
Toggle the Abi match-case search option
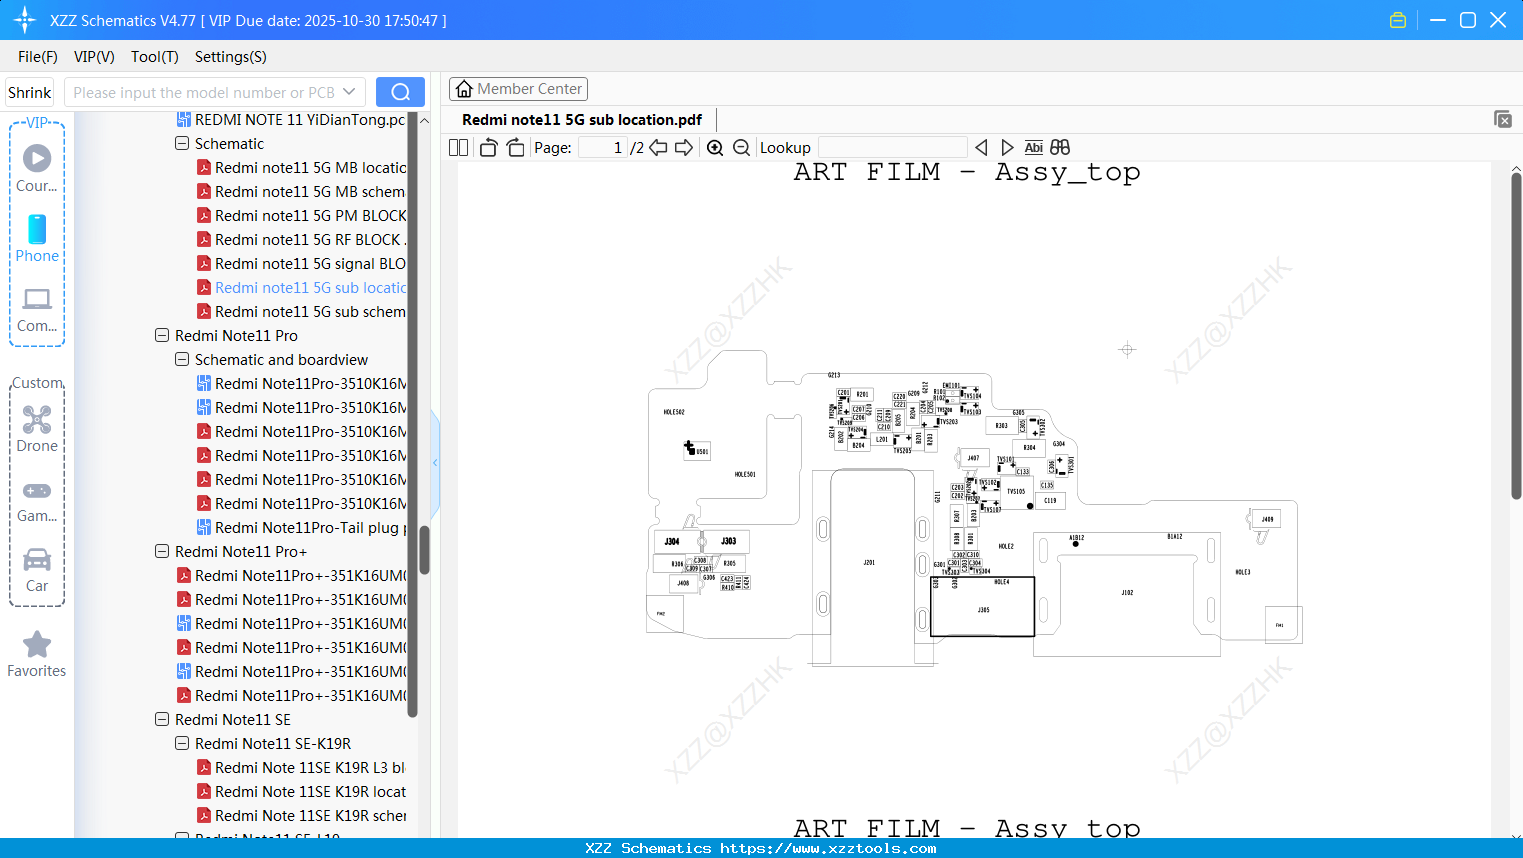click(1033, 147)
